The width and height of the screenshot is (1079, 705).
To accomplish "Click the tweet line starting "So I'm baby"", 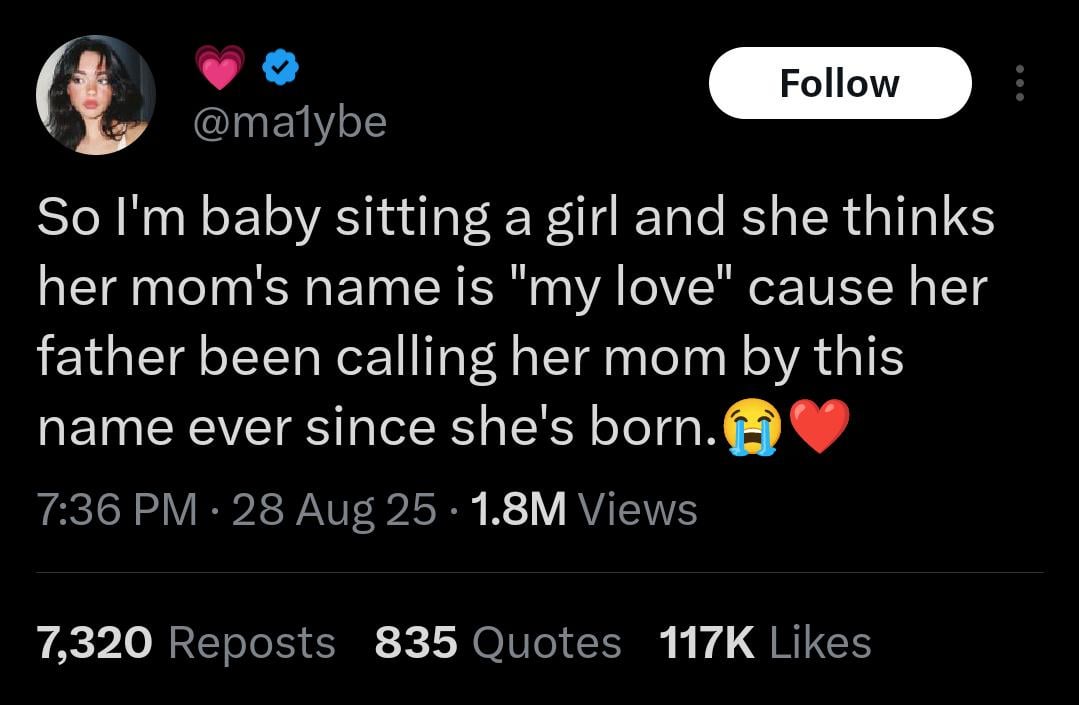I will pyautogui.click(x=515, y=216).
